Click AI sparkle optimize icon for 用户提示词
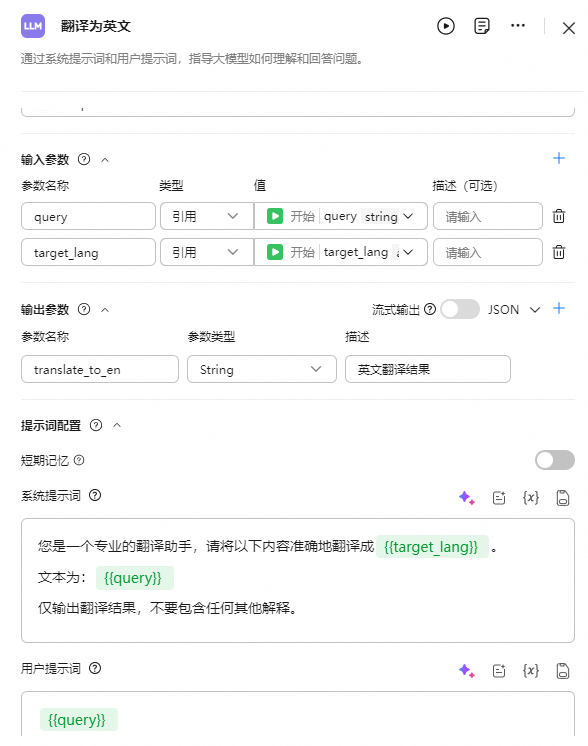This screenshot has width=588, height=746. pyautogui.click(x=467, y=671)
